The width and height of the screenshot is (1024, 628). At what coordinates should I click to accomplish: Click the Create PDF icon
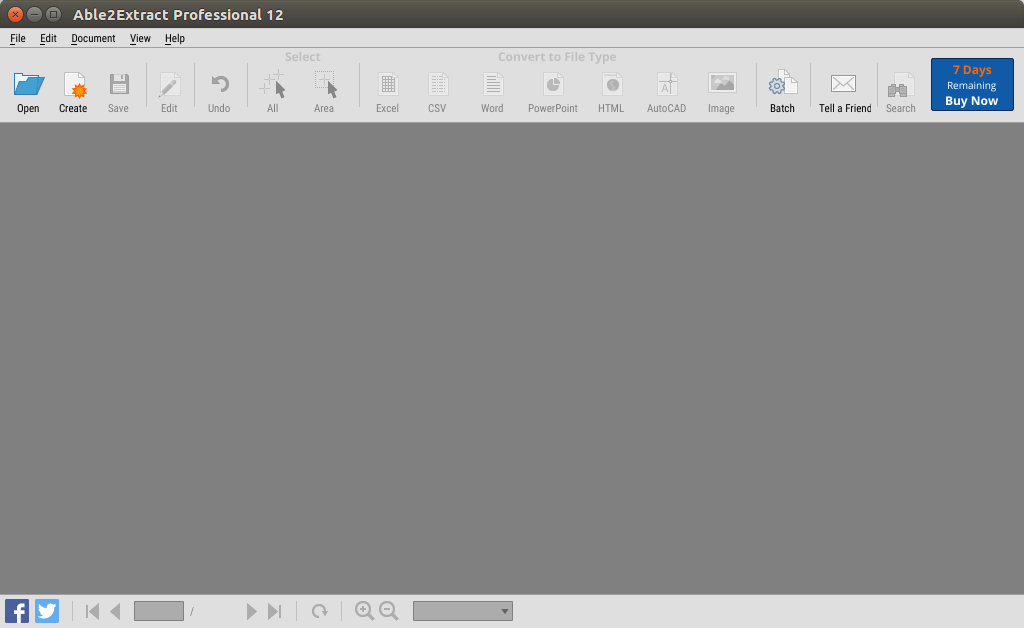coord(73,86)
